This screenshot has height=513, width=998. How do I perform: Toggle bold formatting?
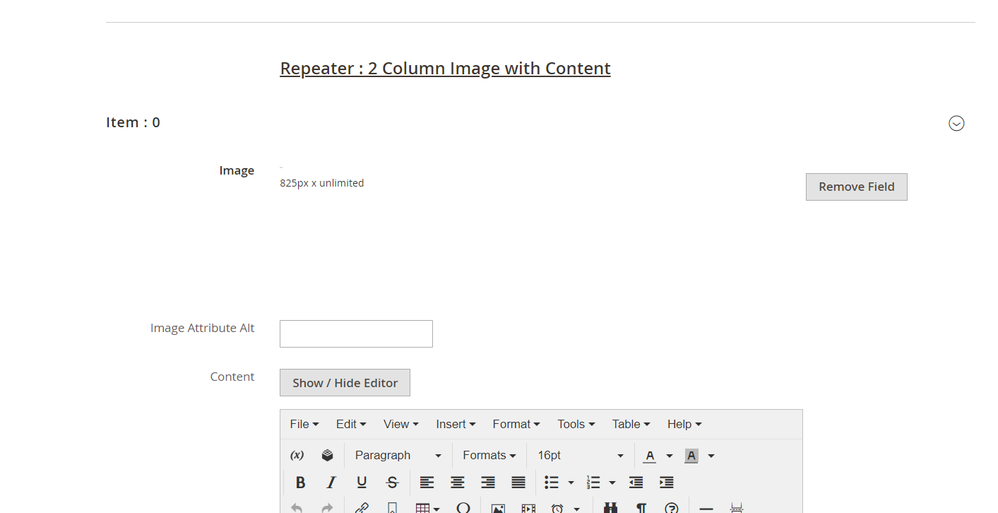[300, 482]
